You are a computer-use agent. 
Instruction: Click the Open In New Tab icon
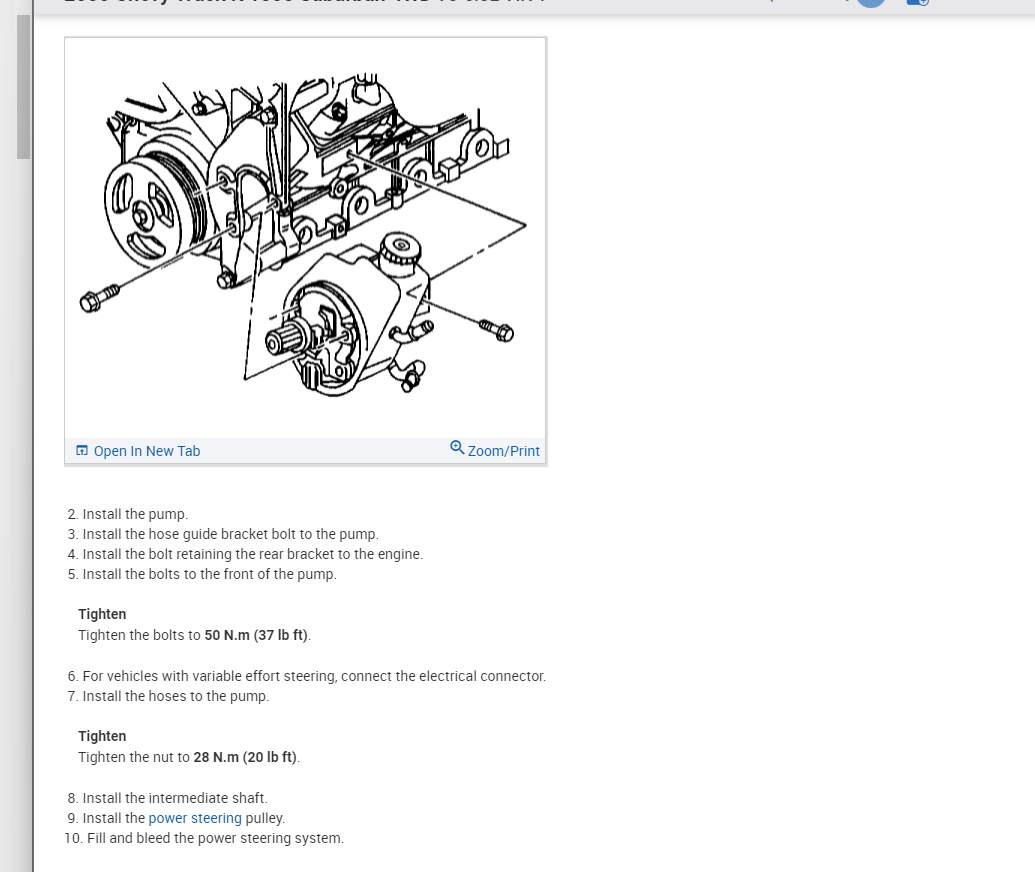[x=82, y=451]
